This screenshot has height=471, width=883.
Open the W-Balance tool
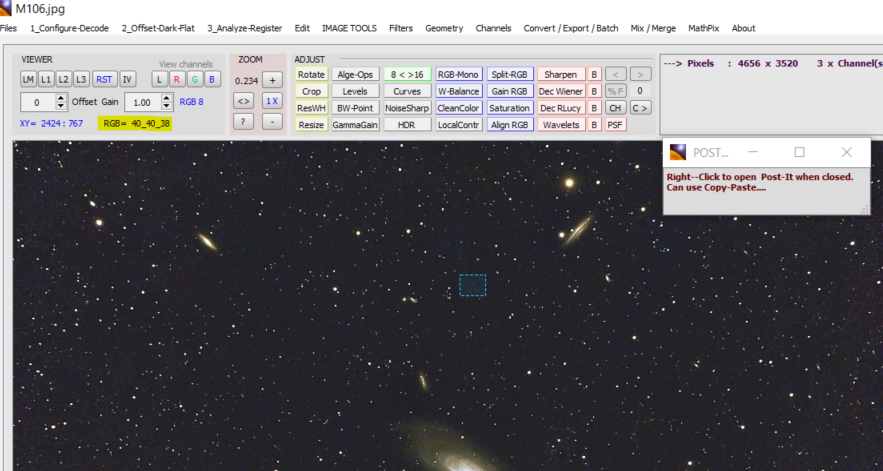click(x=458, y=91)
